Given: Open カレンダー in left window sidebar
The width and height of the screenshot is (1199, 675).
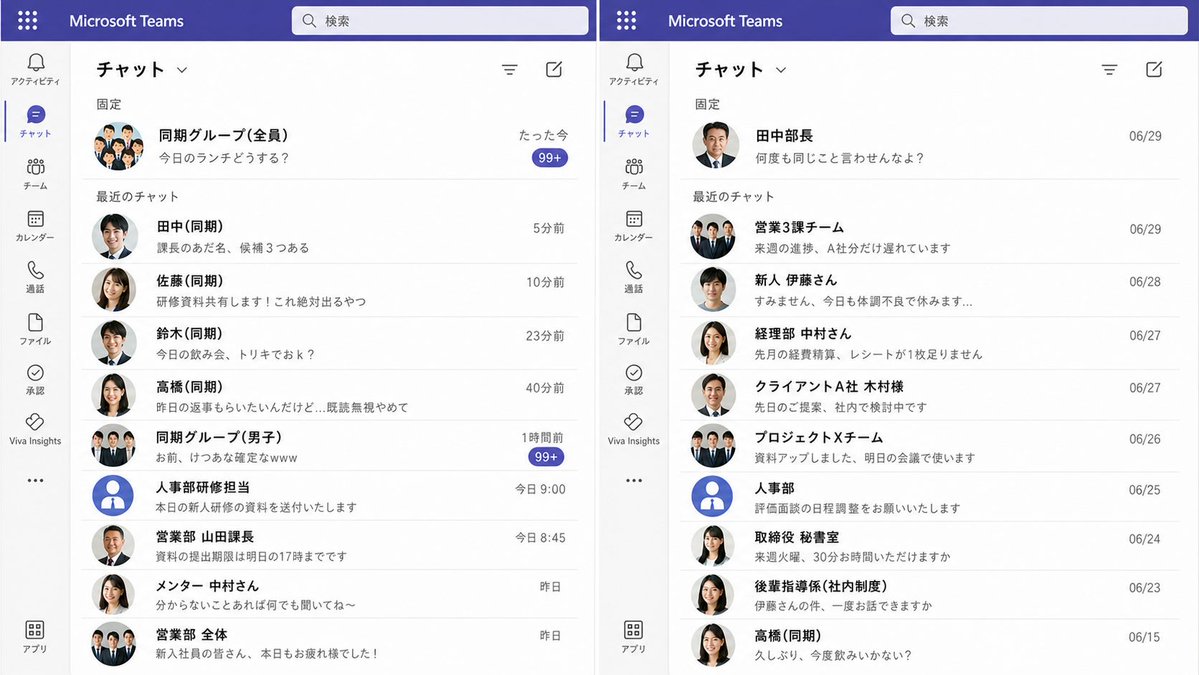Looking at the screenshot, I should 35,226.
